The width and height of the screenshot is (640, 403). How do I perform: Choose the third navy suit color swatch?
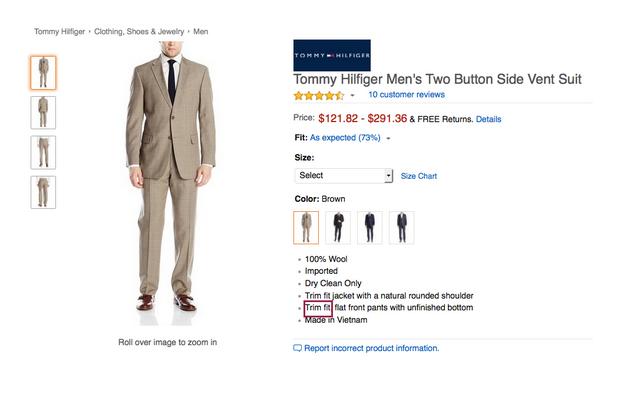coord(370,228)
